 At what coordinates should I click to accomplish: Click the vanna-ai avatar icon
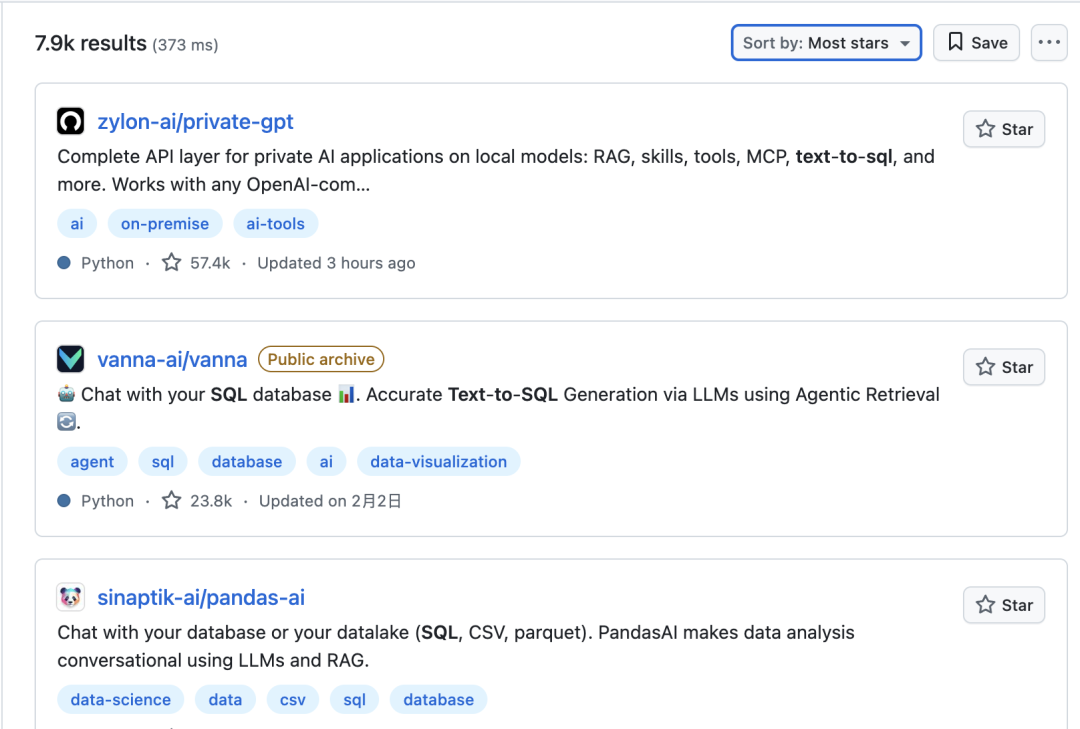(x=70, y=359)
